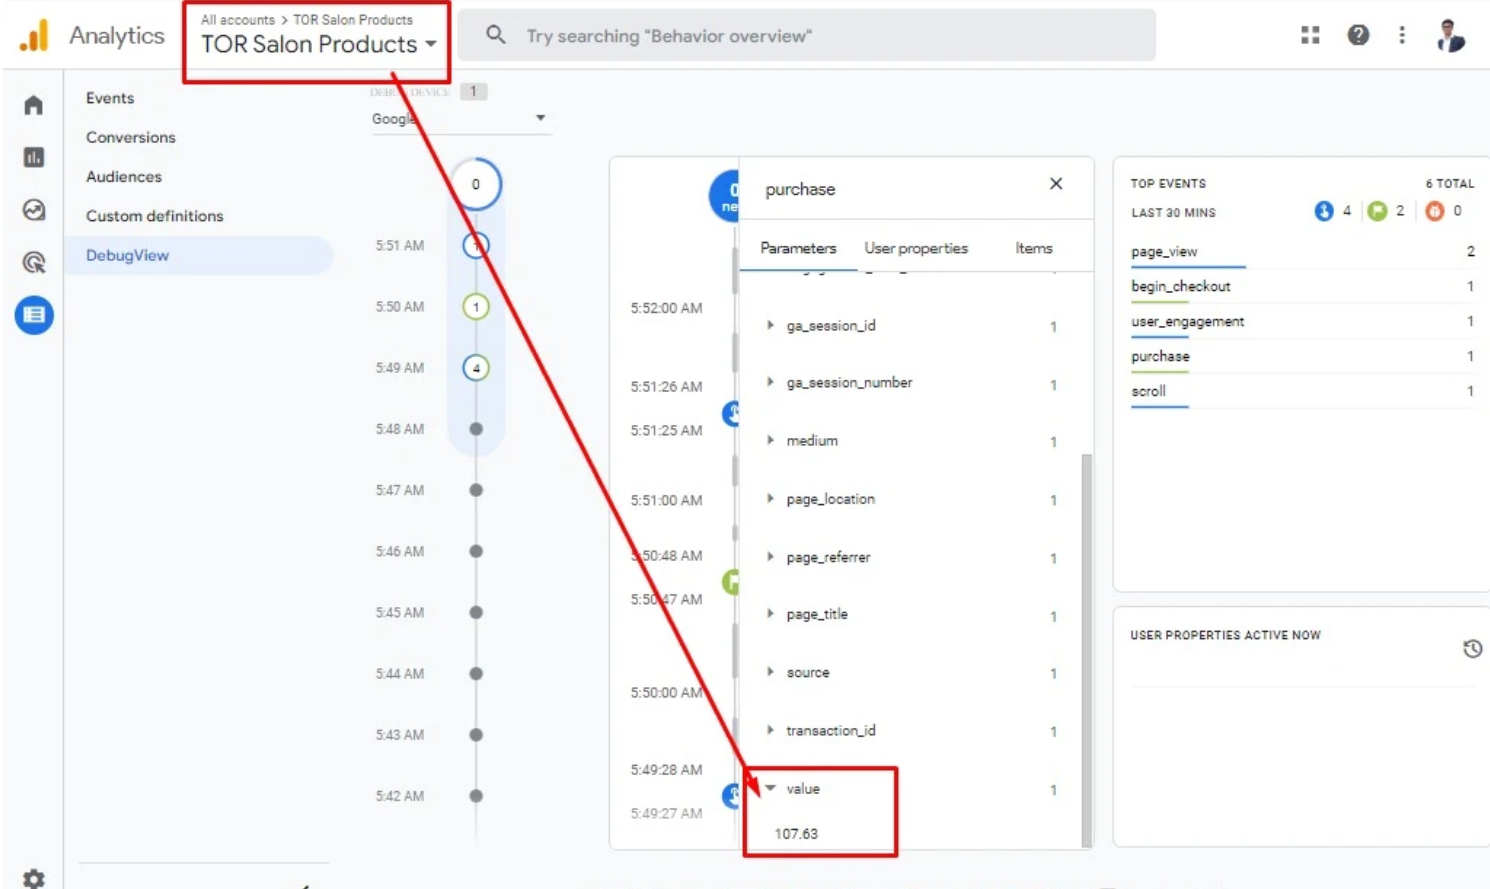Open the Home icon in left sidebar
1490x889 pixels.
pos(33,105)
